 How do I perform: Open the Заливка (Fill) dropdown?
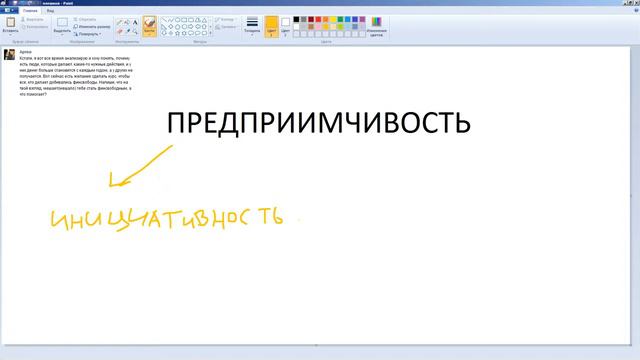[227, 27]
